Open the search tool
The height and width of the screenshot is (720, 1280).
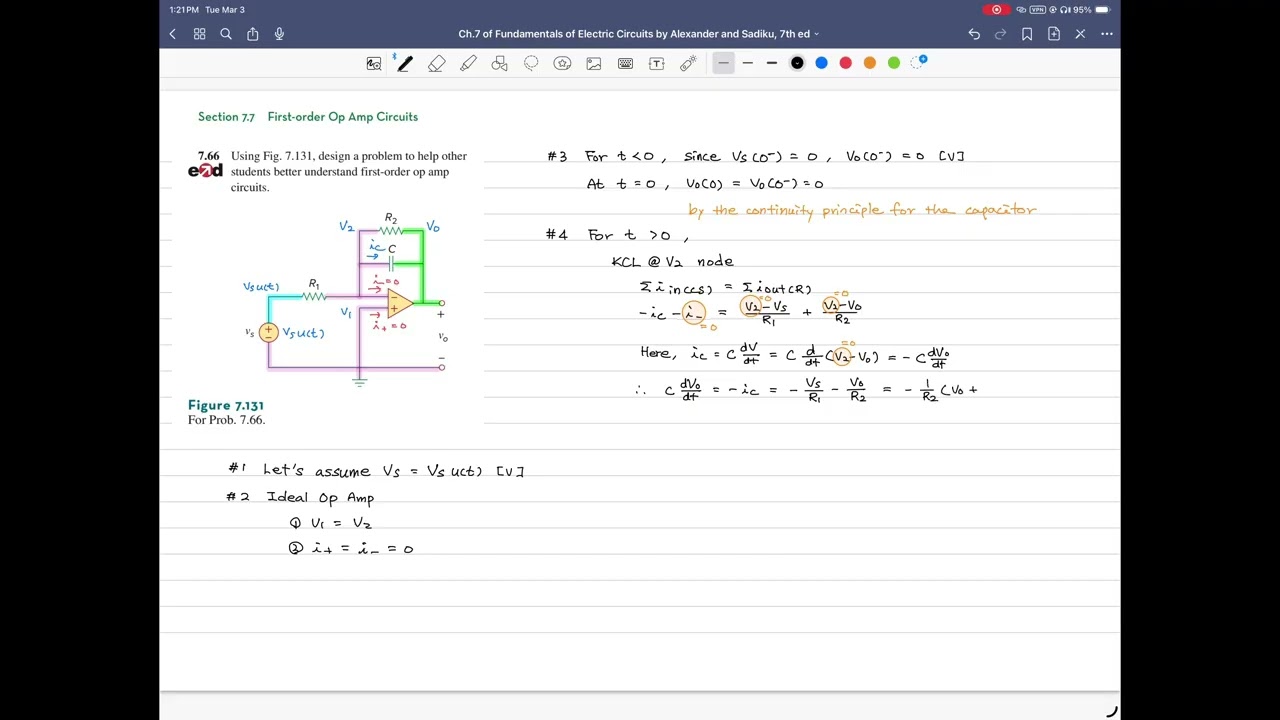(226, 34)
